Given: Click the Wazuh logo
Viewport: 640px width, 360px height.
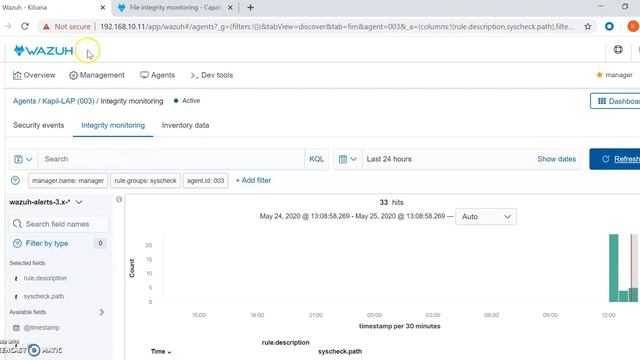Looking at the screenshot, I should coord(44,51).
